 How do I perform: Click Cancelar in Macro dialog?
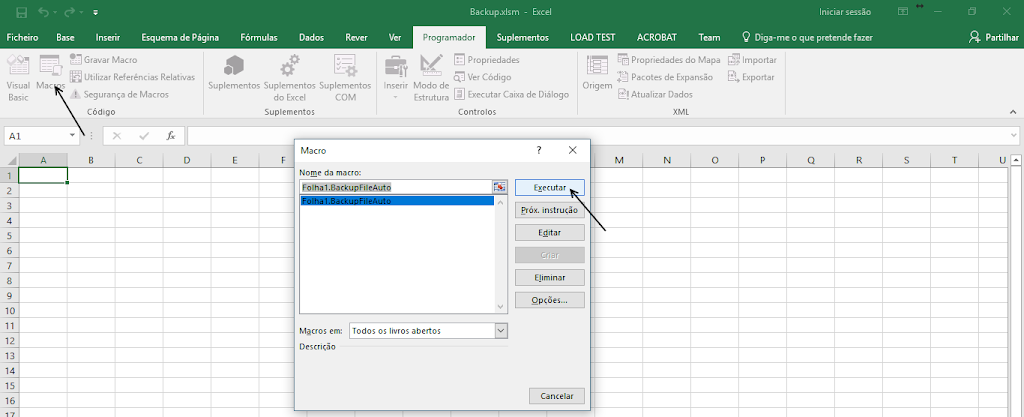[557, 396]
